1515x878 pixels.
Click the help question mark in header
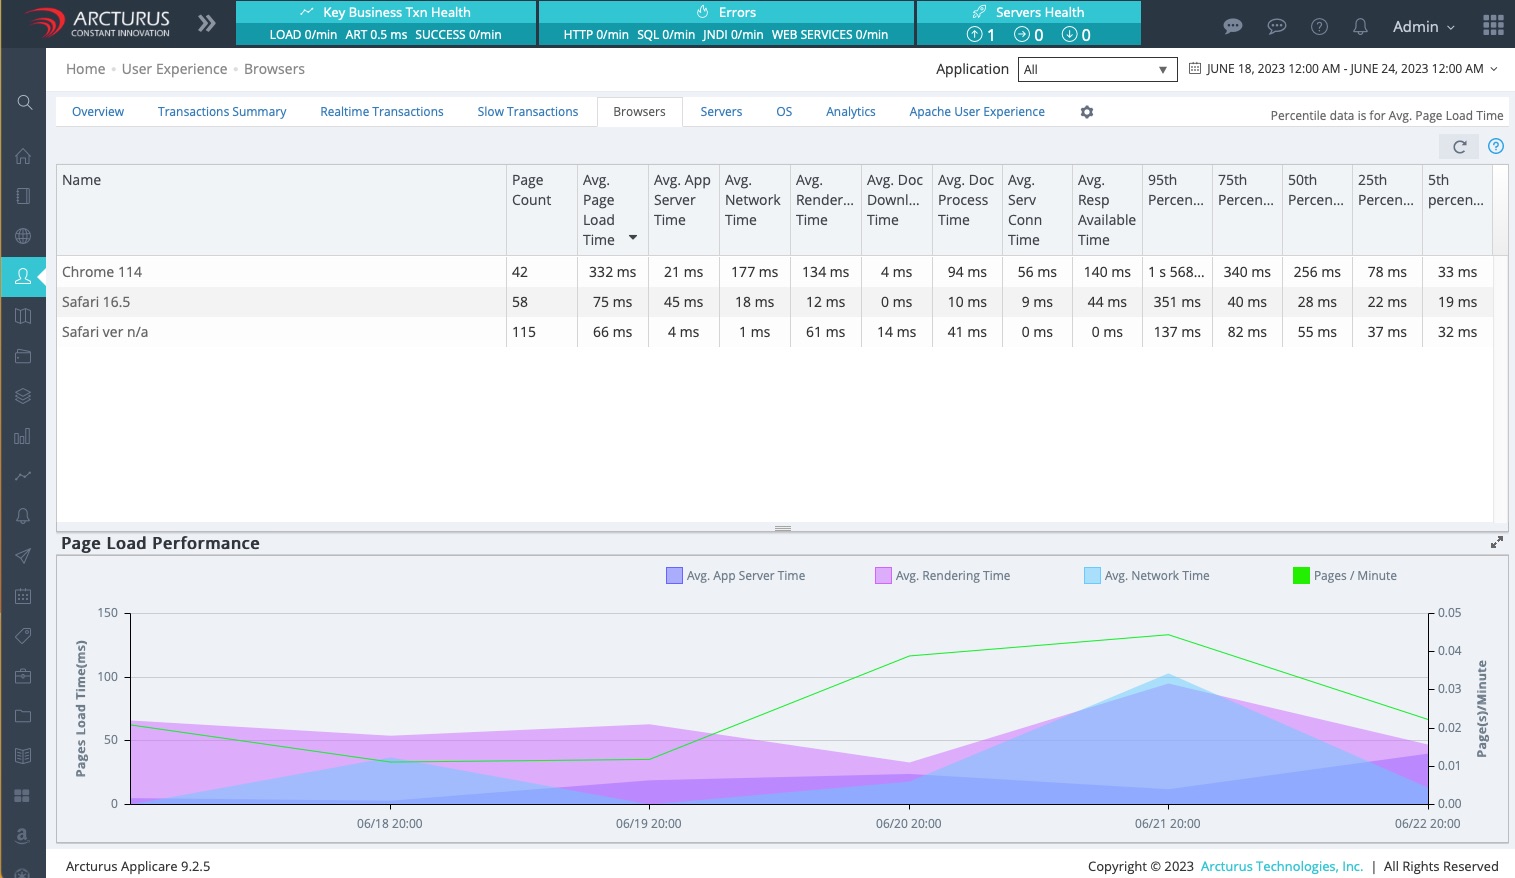tap(1319, 27)
